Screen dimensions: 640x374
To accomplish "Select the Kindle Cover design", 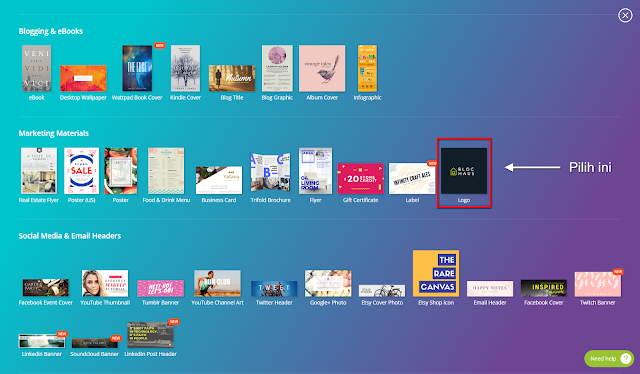I will [x=185, y=68].
